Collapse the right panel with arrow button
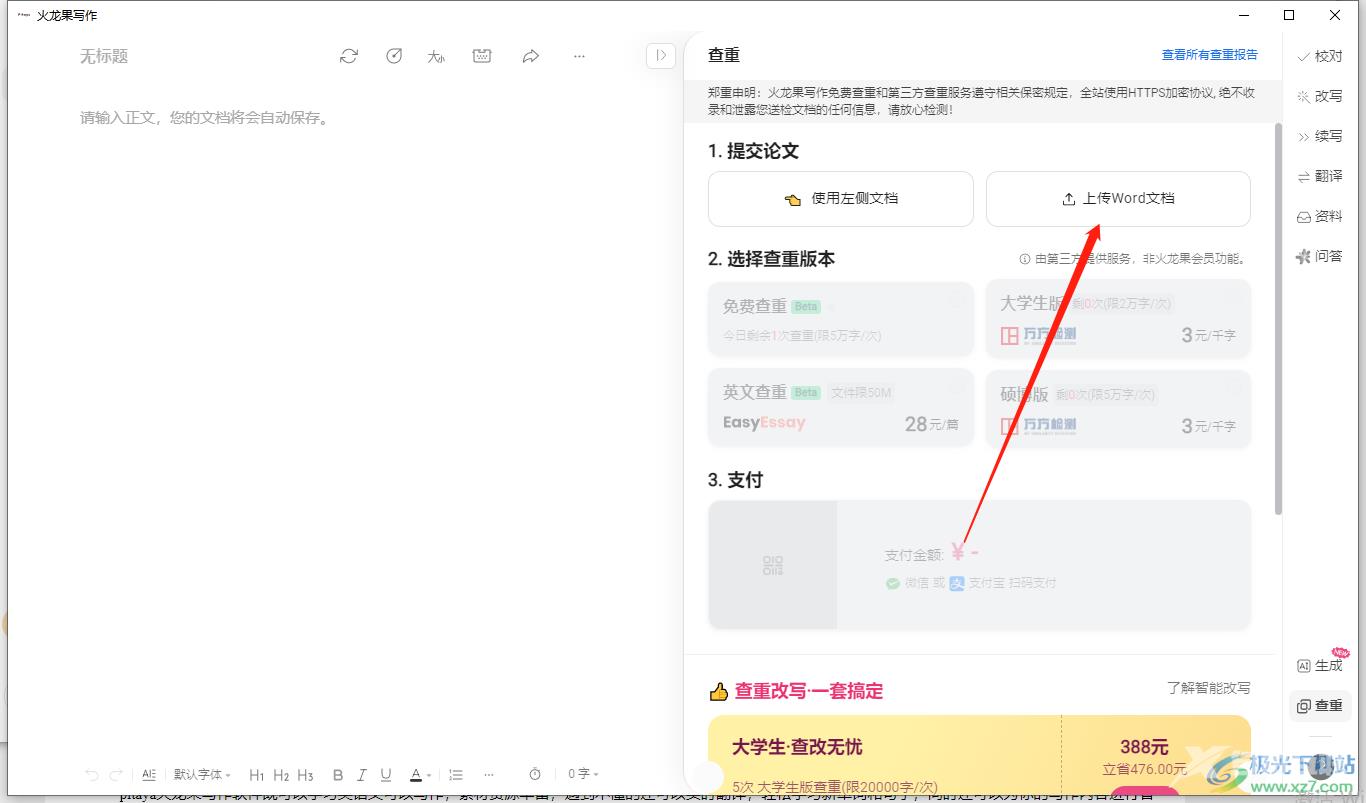This screenshot has height=803, width=1366. [661, 56]
